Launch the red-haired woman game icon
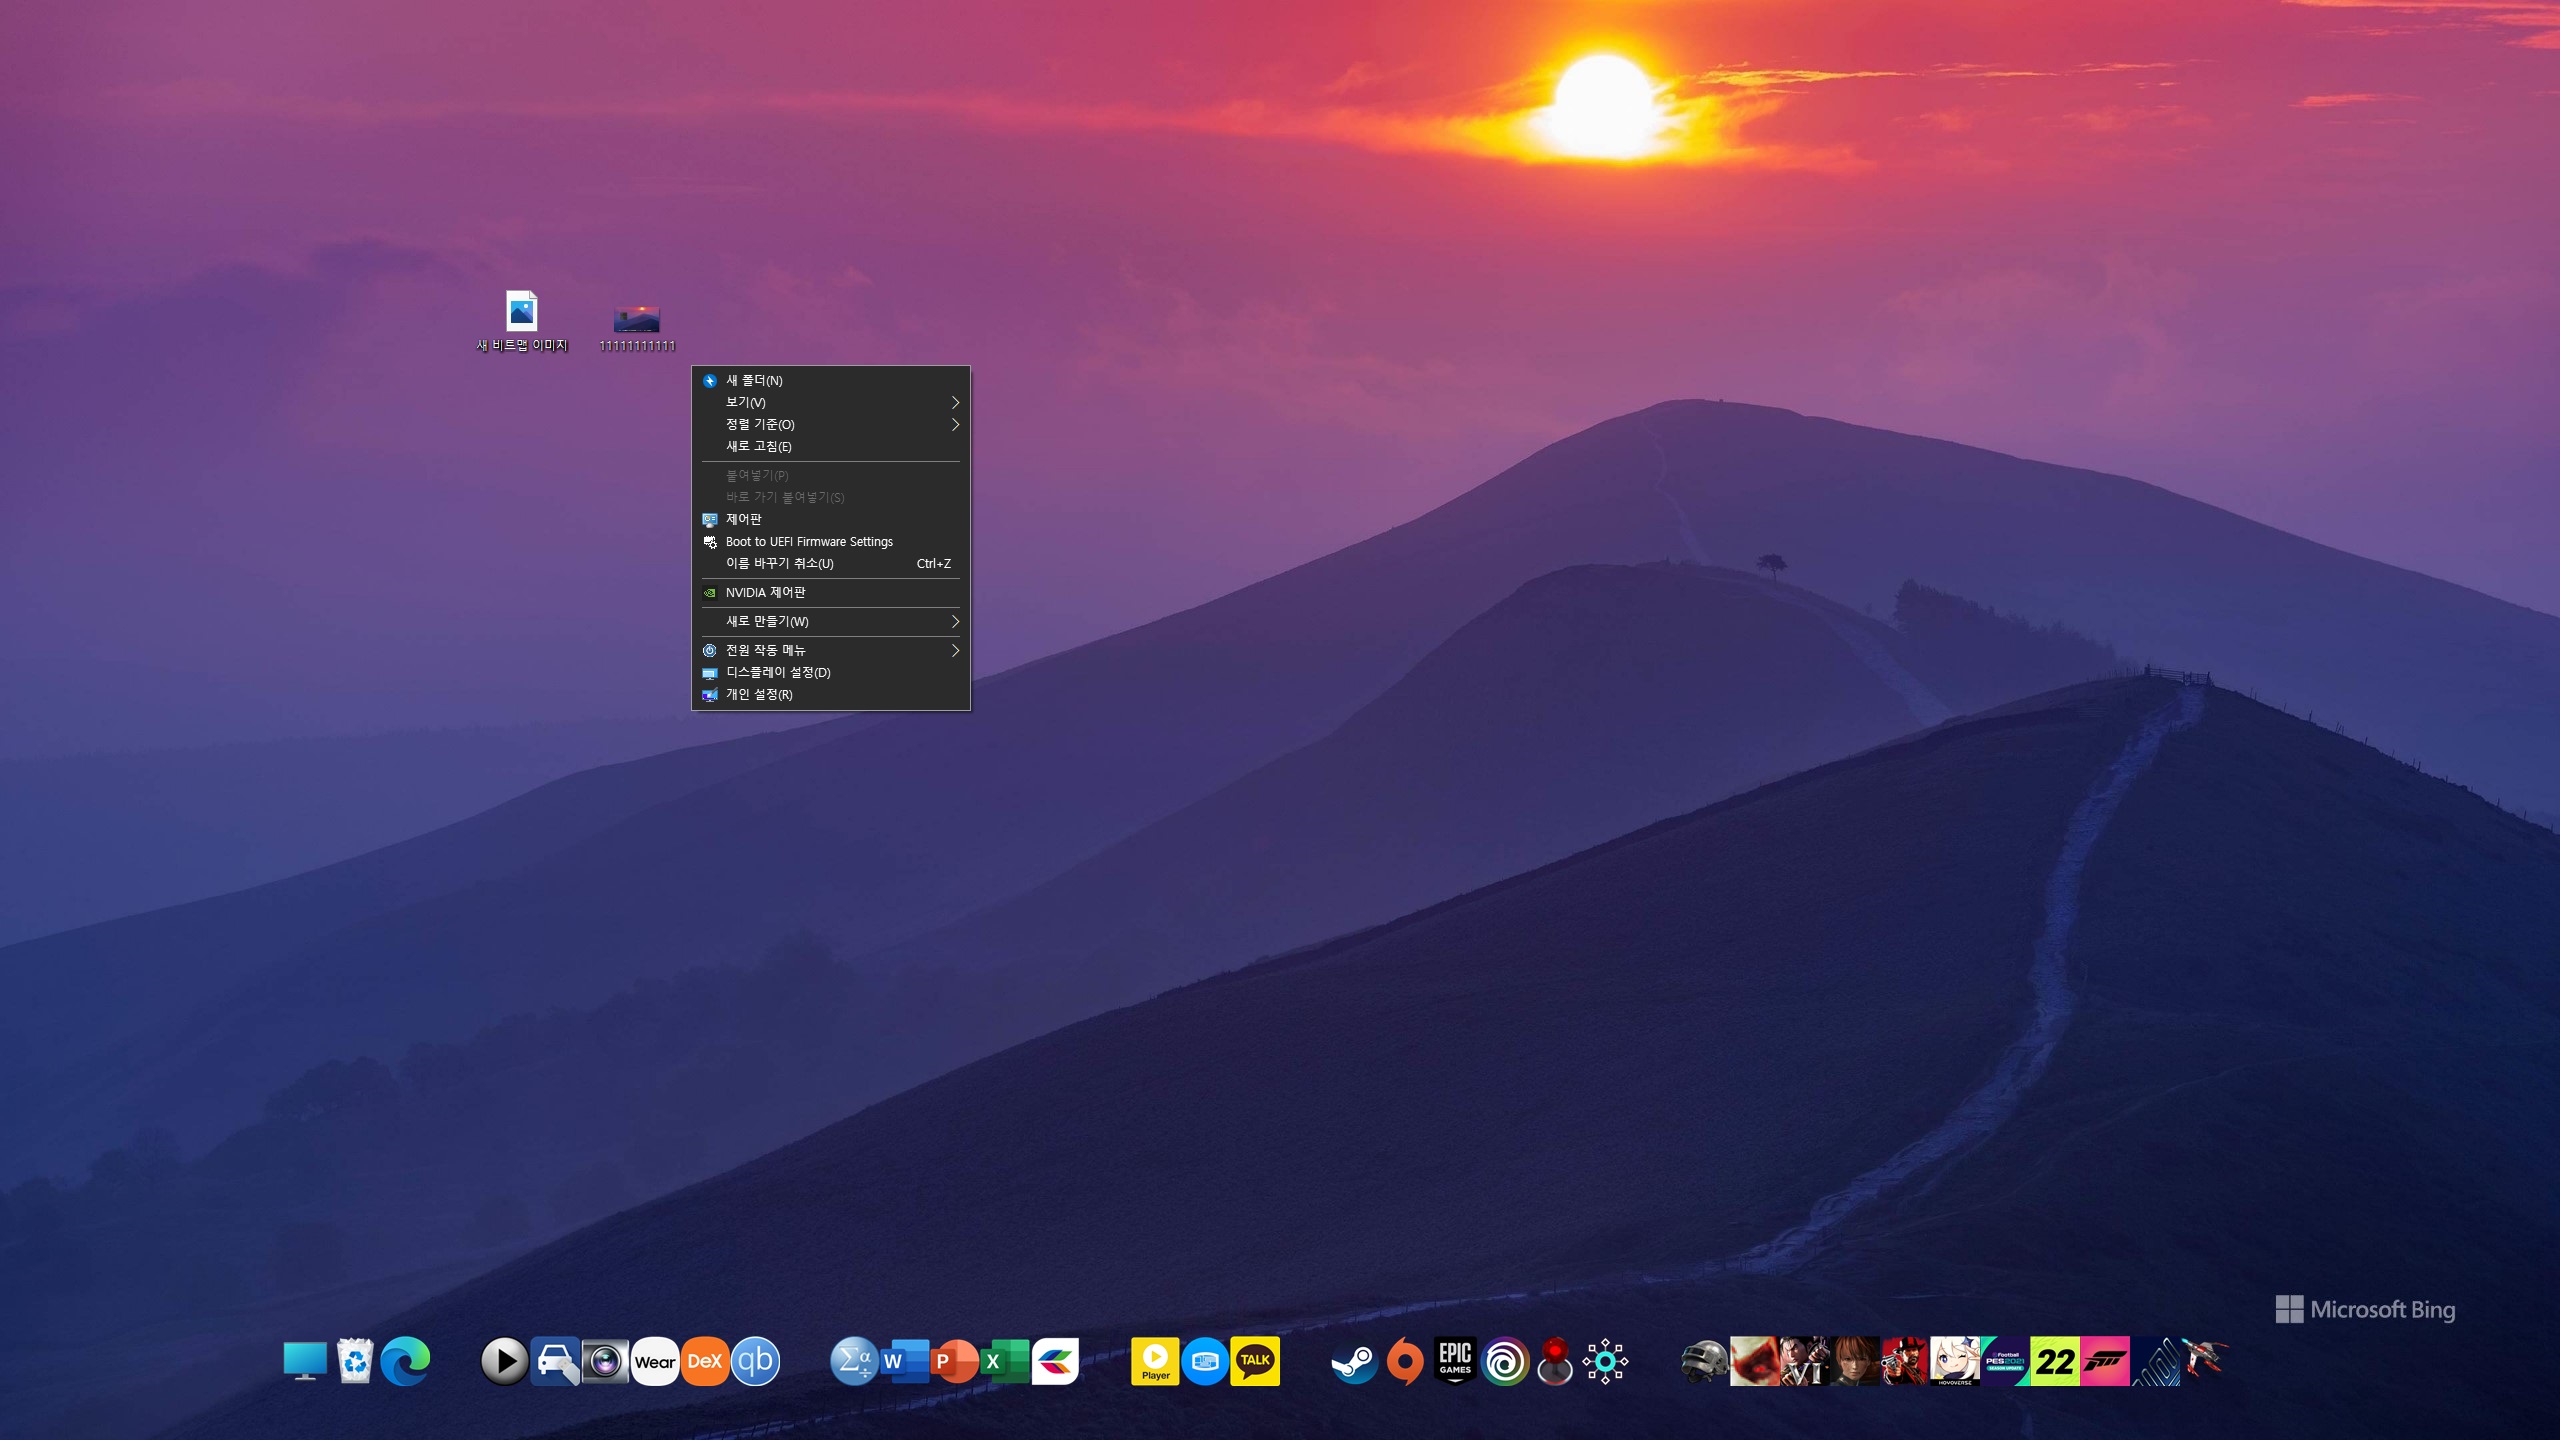 click(1855, 1361)
